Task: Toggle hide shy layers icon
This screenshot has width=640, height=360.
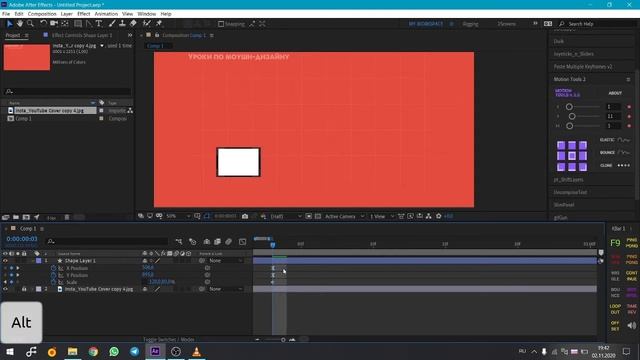Action: pos(207,242)
